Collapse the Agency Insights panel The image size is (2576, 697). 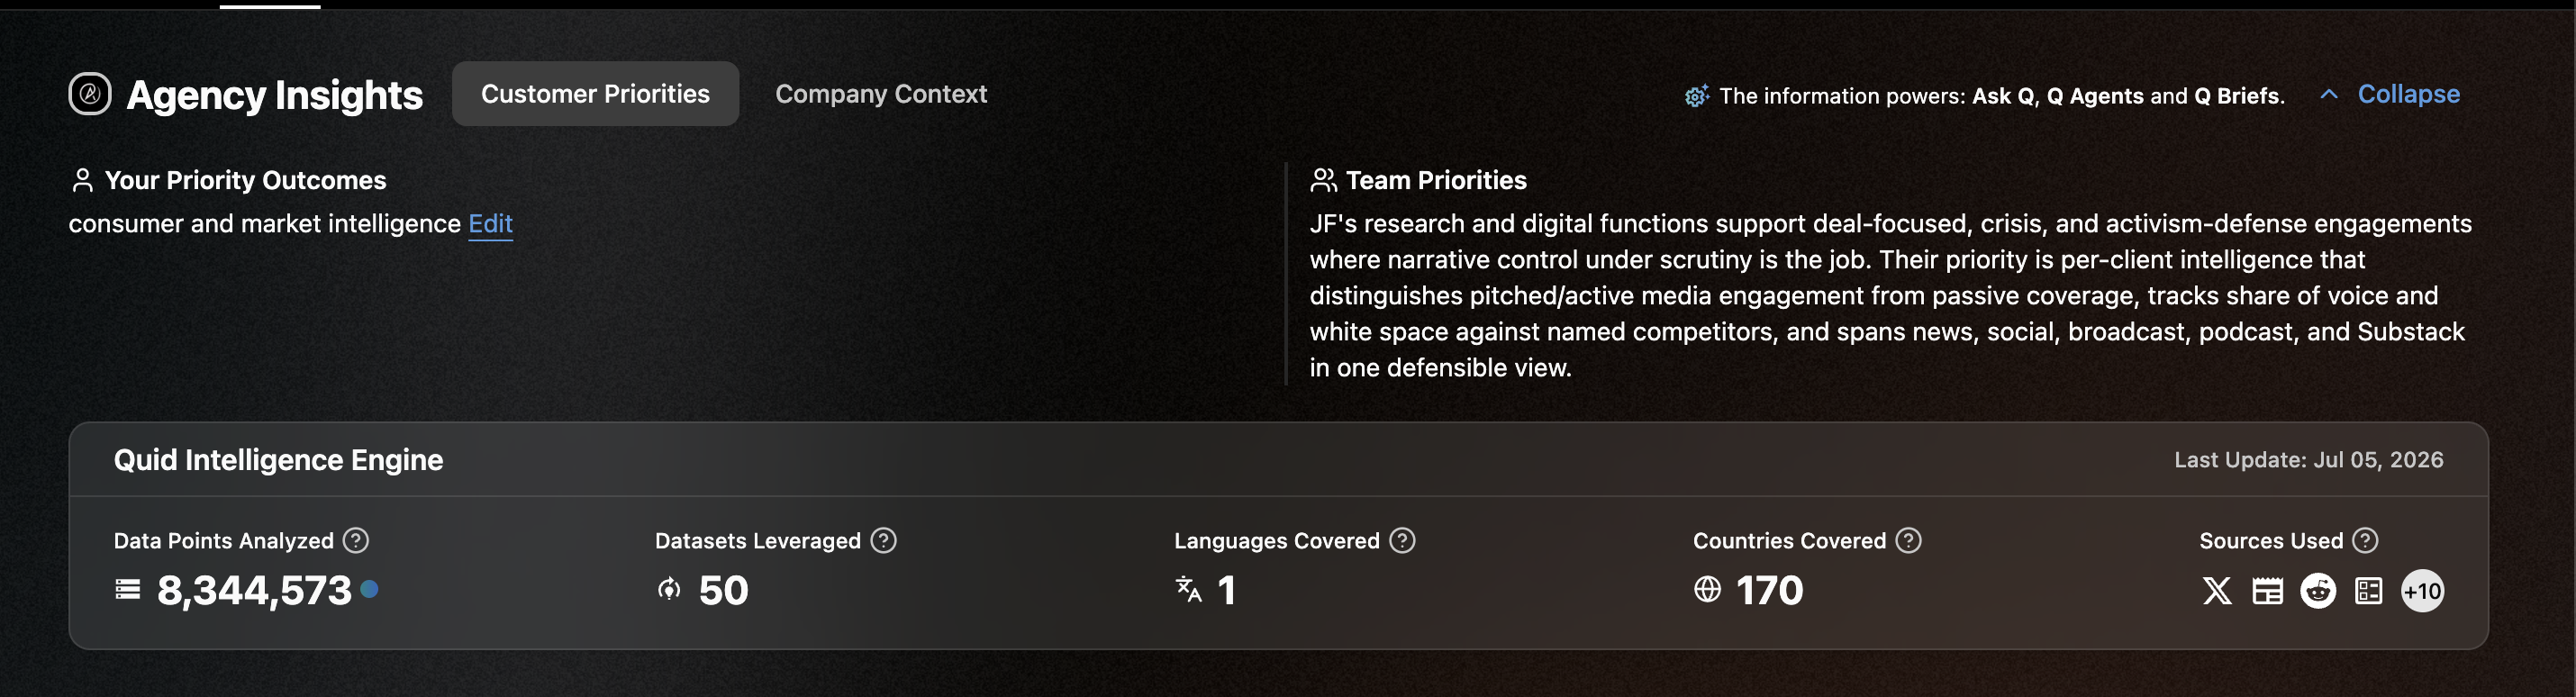point(2408,94)
